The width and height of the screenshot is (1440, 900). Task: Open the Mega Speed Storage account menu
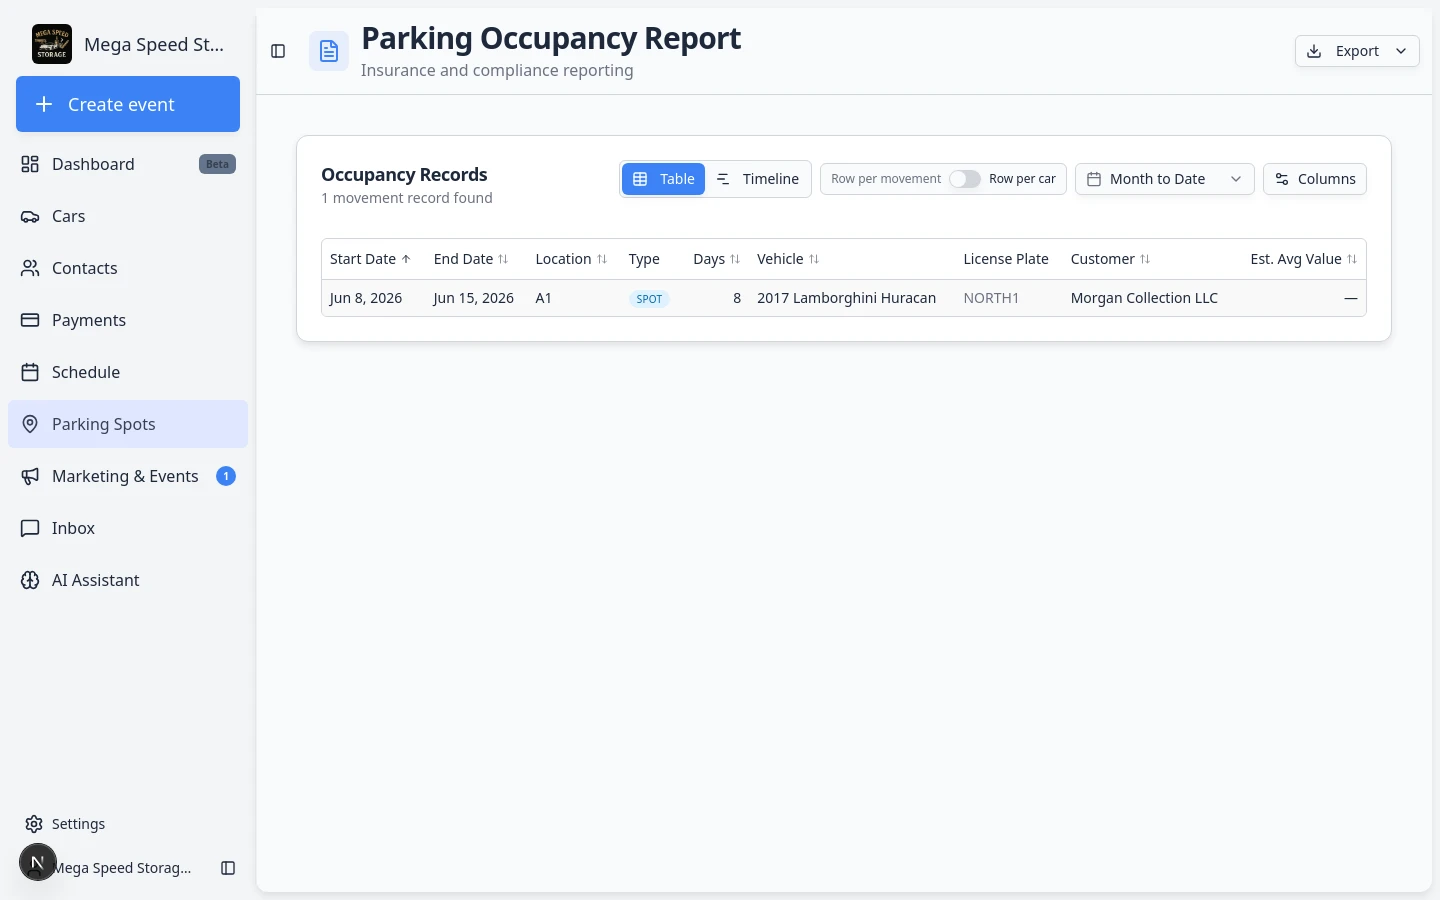coord(122,868)
